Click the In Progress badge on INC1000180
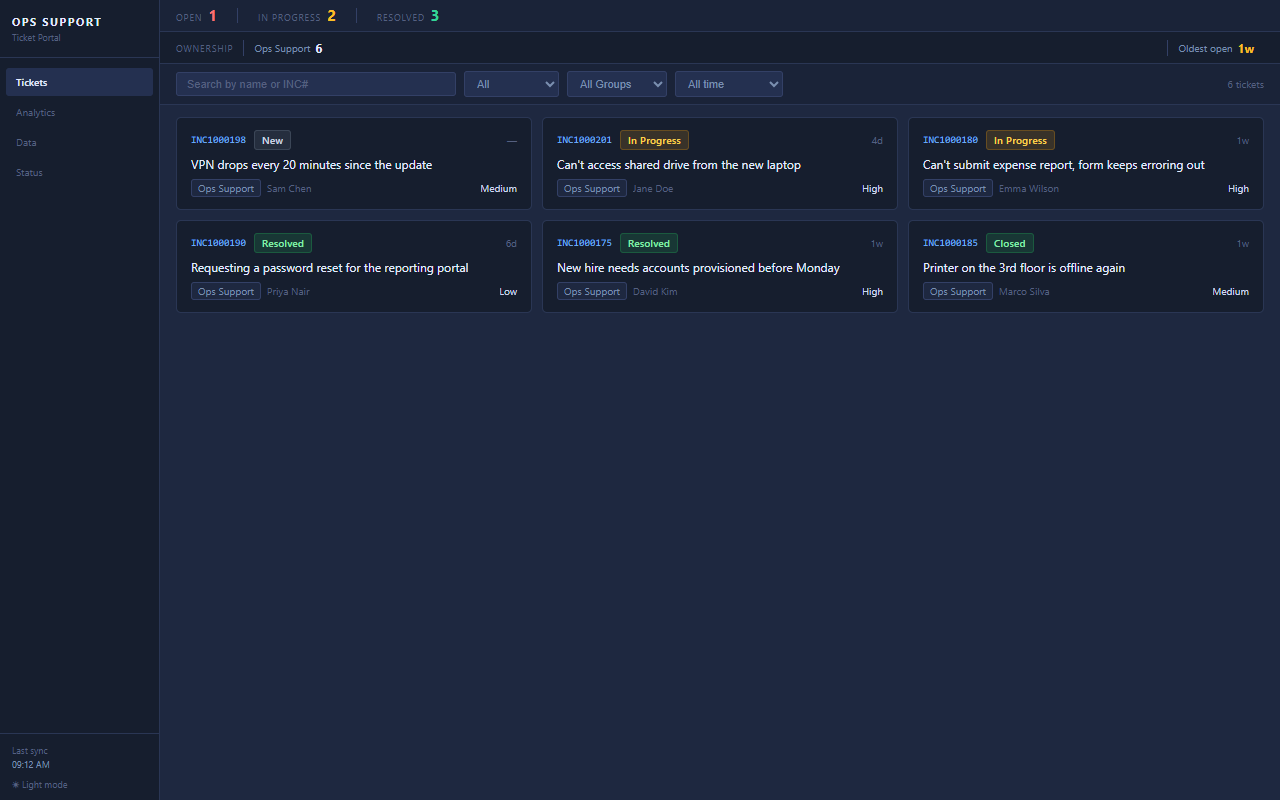Screen dimensions: 1280x800 1020,141
